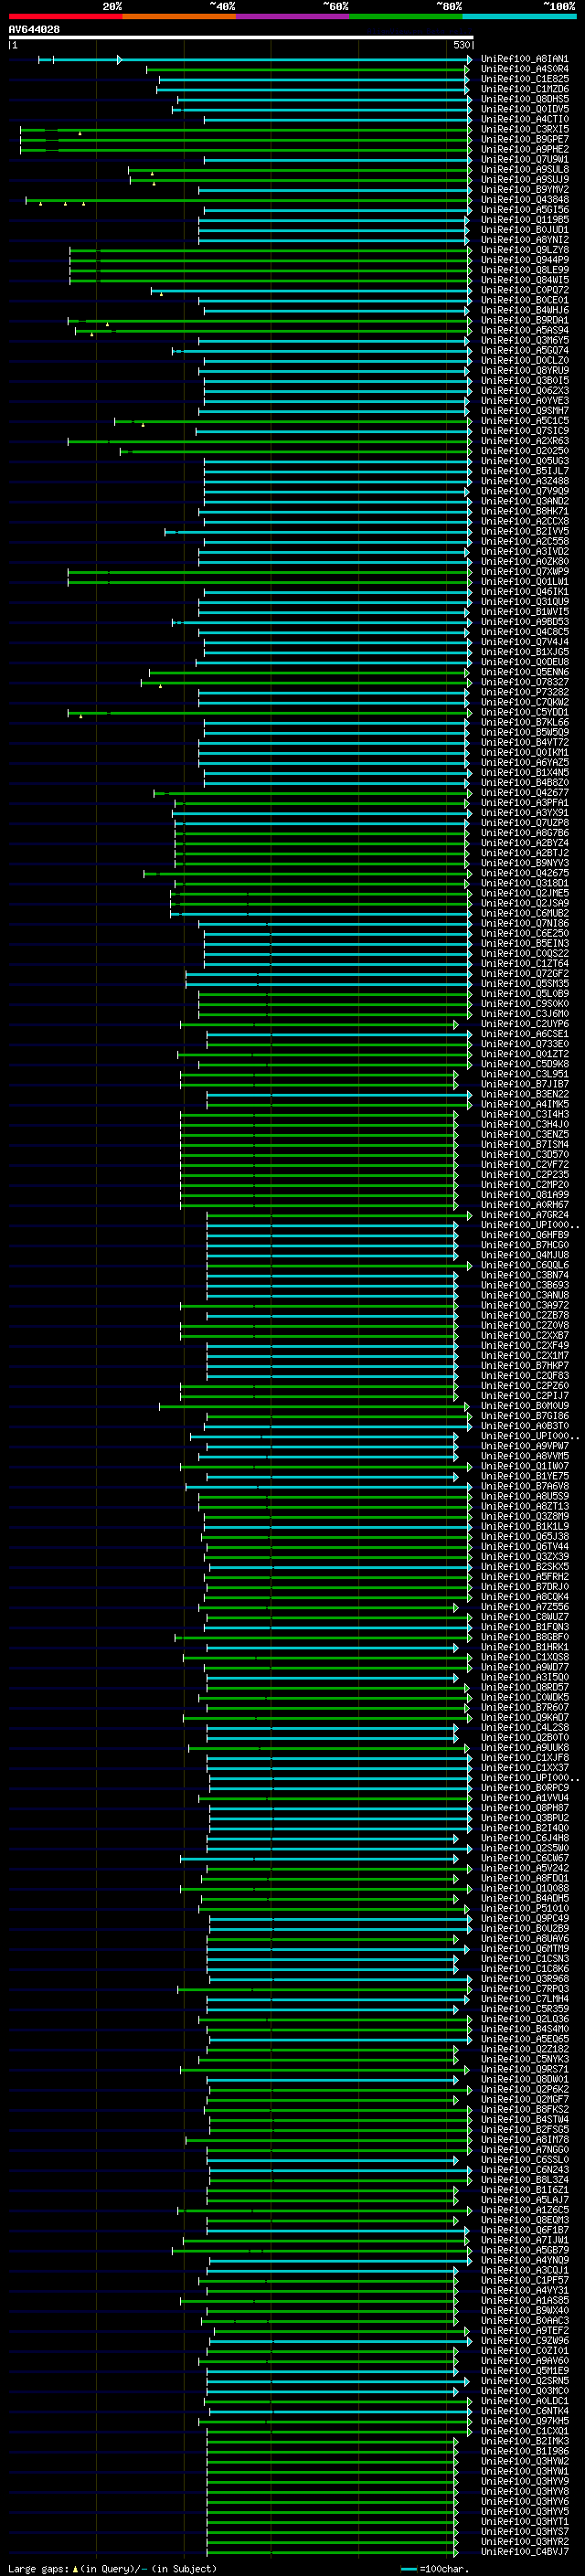Select the label UniRef100_Q3HYW2

click(x=524, y=2461)
